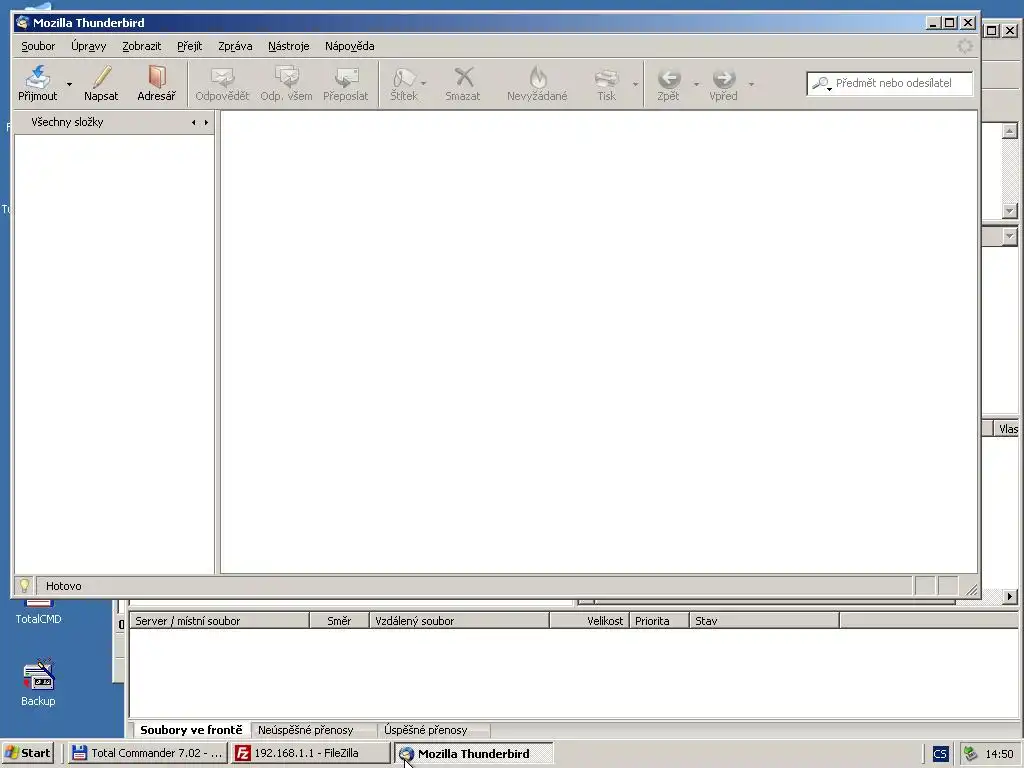The width and height of the screenshot is (1024, 768).
Task: Sort by Stav column in FileZilla
Action: point(764,620)
